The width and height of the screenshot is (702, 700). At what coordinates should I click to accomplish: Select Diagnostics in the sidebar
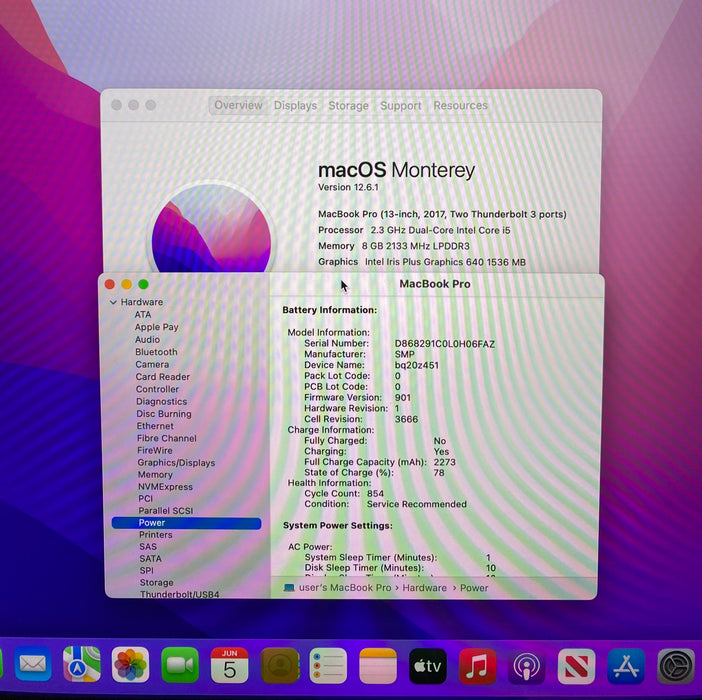pos(162,401)
